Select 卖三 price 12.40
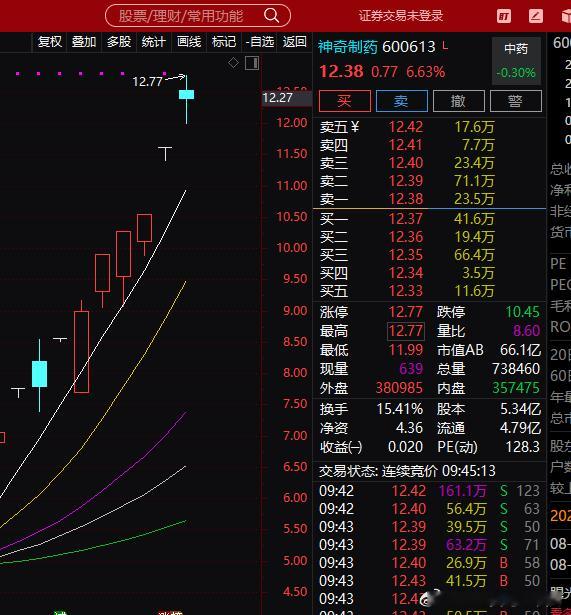The width and height of the screenshot is (571, 615). tap(406, 163)
